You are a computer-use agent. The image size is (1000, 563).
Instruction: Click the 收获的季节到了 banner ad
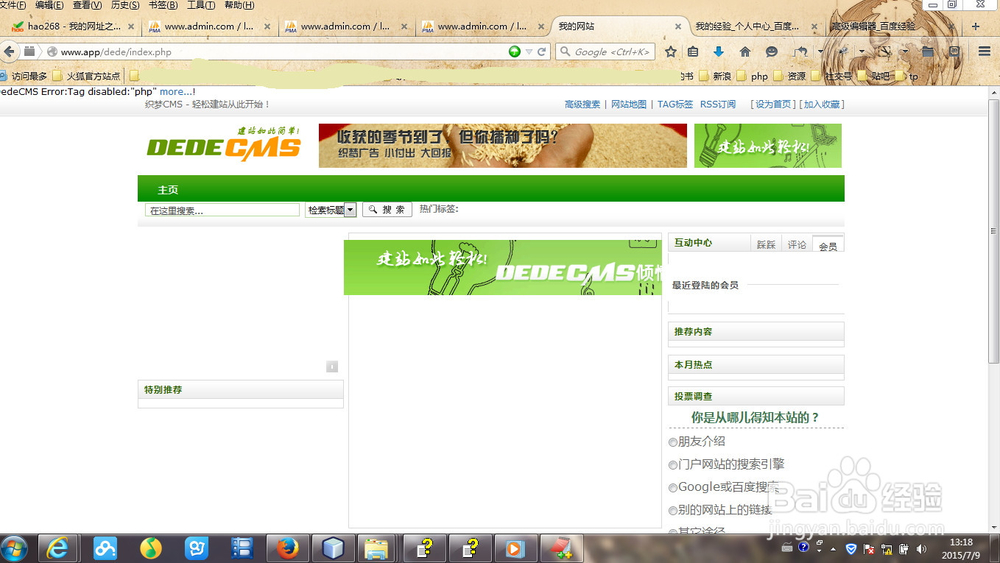[x=503, y=145]
